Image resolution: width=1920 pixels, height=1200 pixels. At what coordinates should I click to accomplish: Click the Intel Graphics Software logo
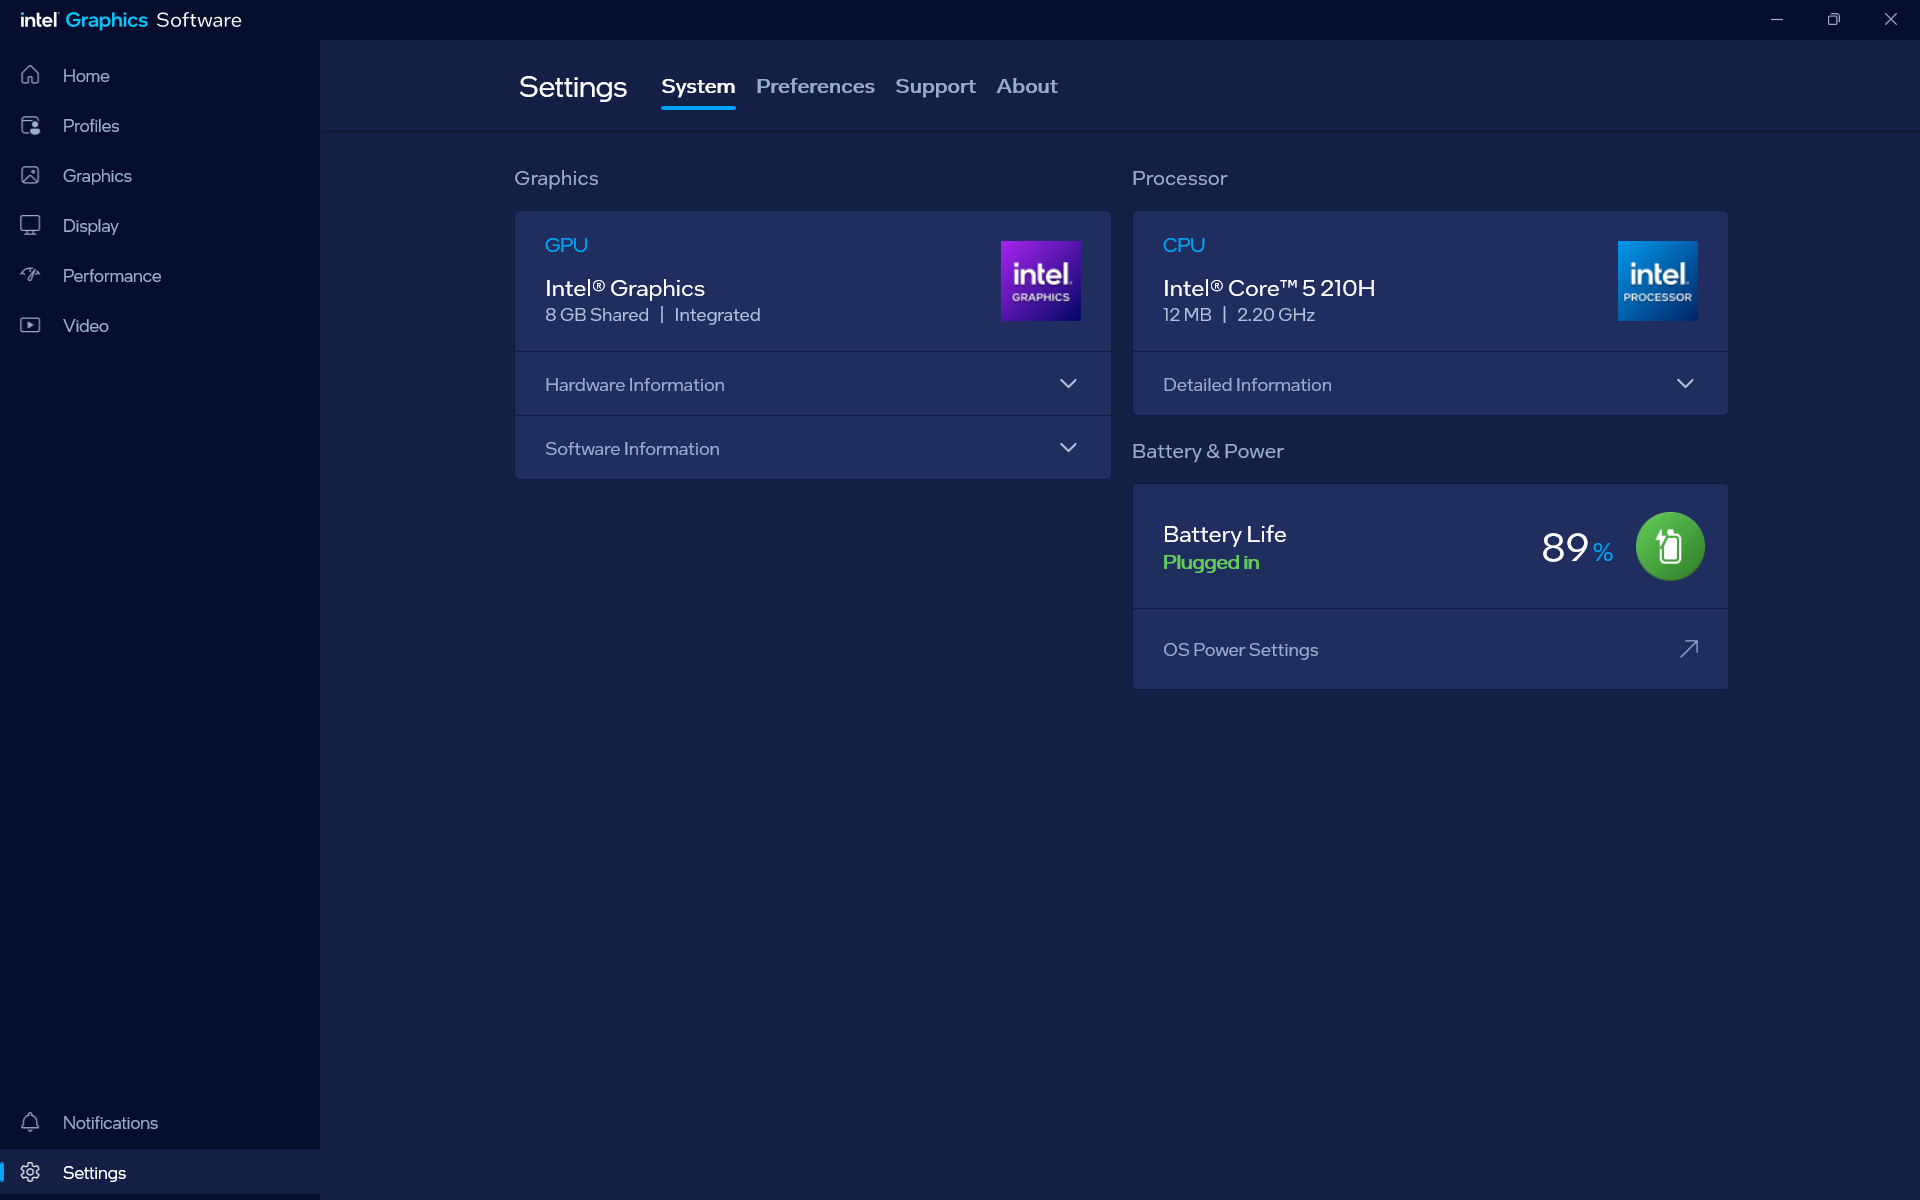point(131,20)
